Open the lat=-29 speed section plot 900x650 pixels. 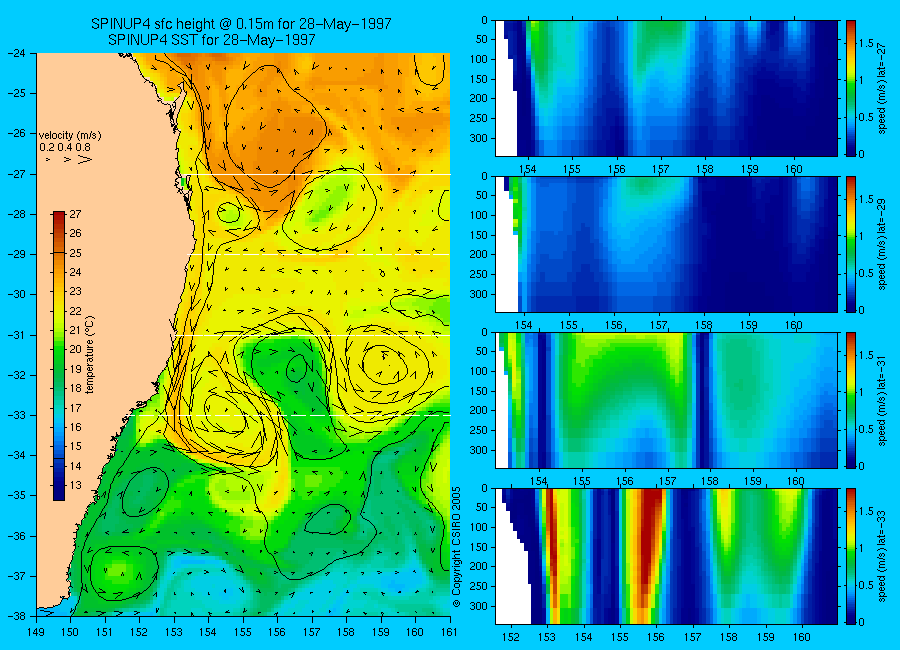coord(666,244)
